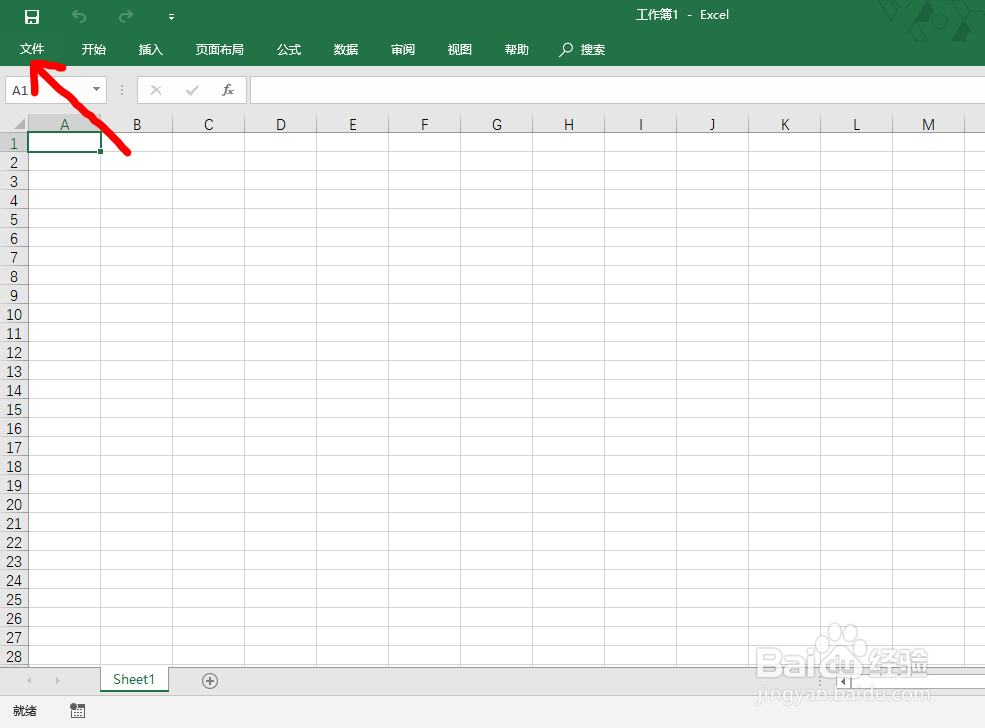985x728 pixels.
Task: Click the formula bar options button beside Name Box
Action: click(x=121, y=89)
